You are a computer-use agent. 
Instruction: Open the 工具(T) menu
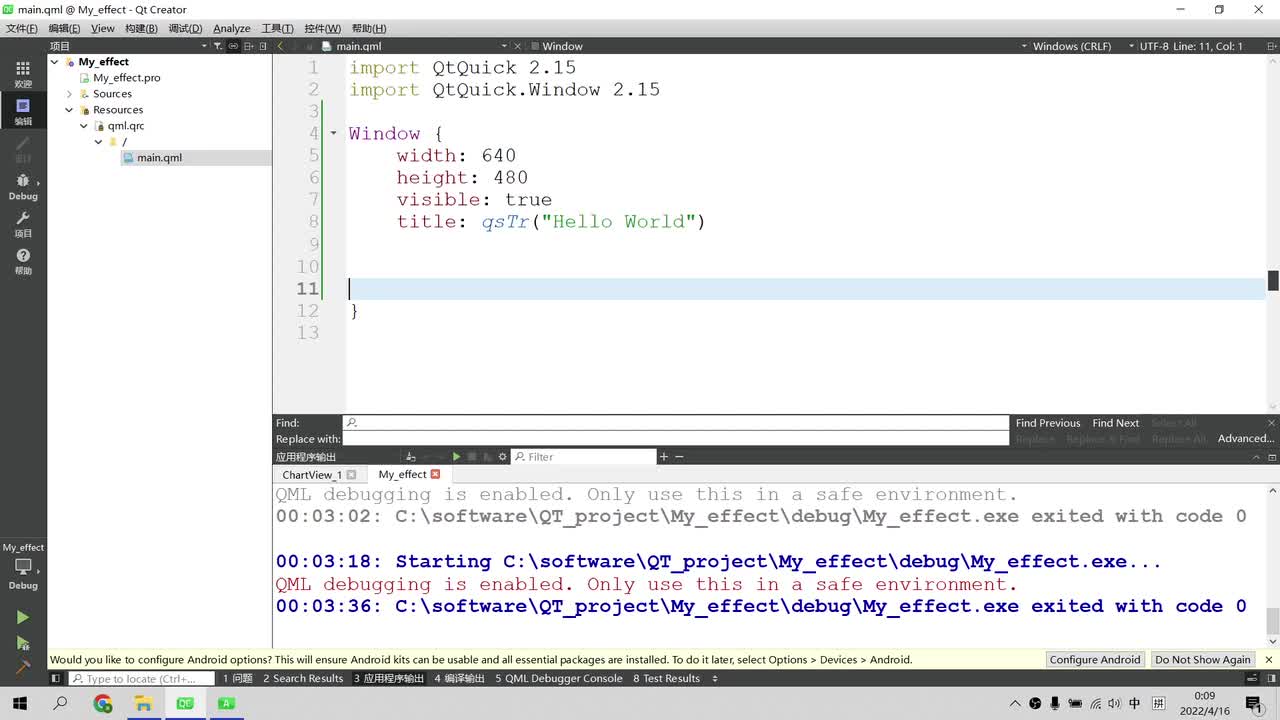277,28
